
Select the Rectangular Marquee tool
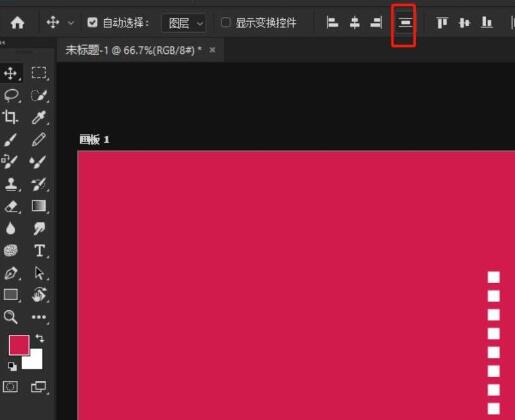(x=39, y=73)
